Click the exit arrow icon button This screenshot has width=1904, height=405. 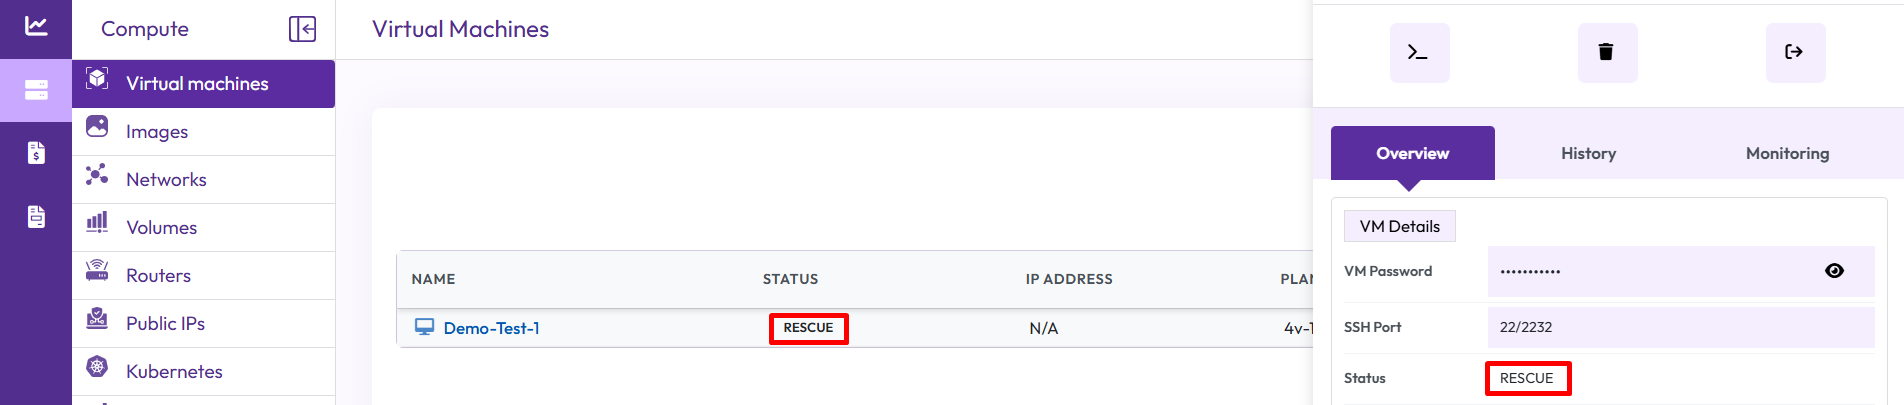1794,52
